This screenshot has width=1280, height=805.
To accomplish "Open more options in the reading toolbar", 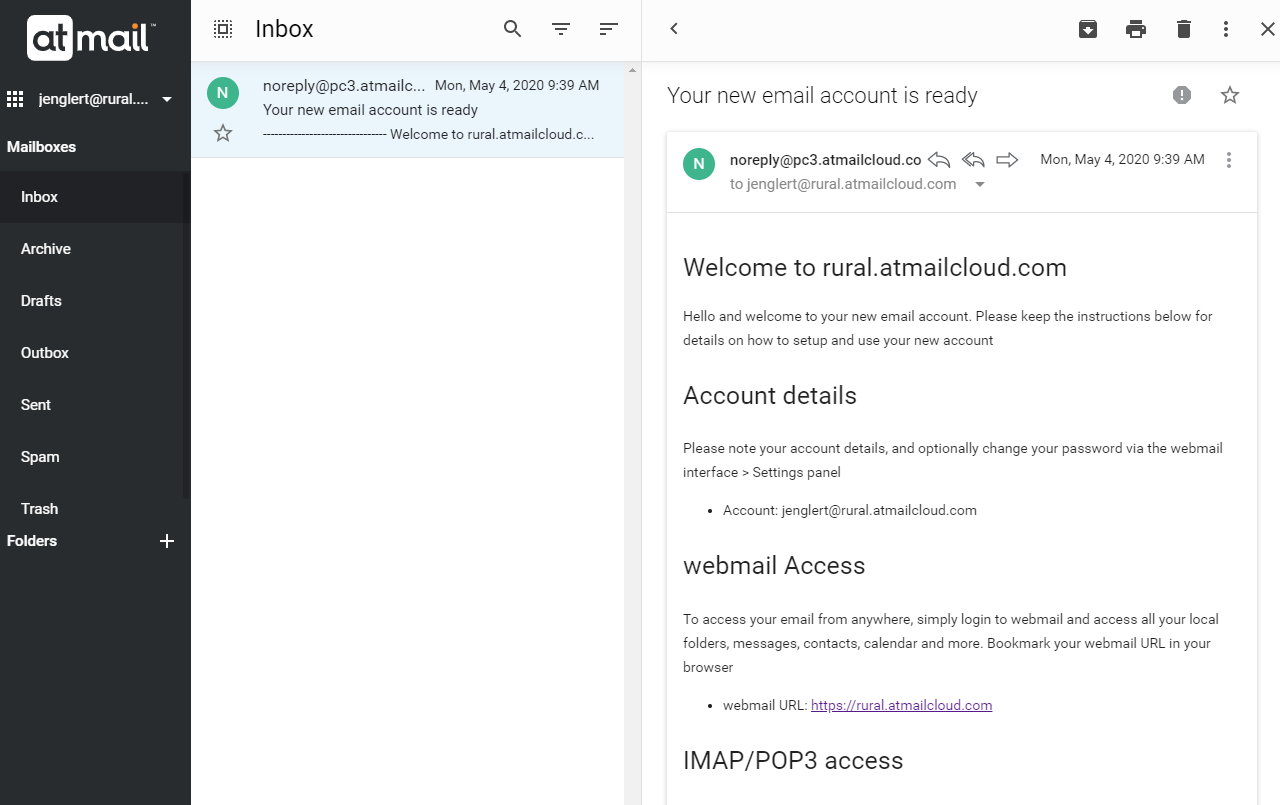I will [x=1226, y=29].
